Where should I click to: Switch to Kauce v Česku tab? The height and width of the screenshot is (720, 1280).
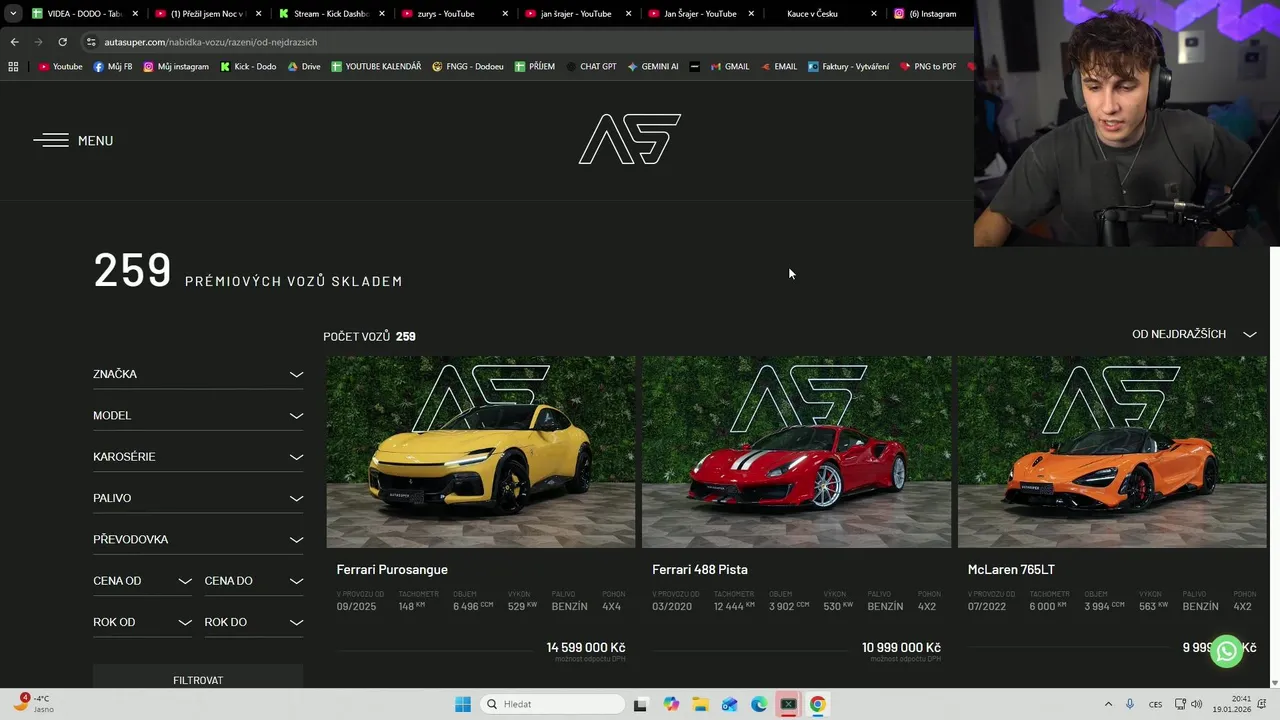pyautogui.click(x=825, y=14)
